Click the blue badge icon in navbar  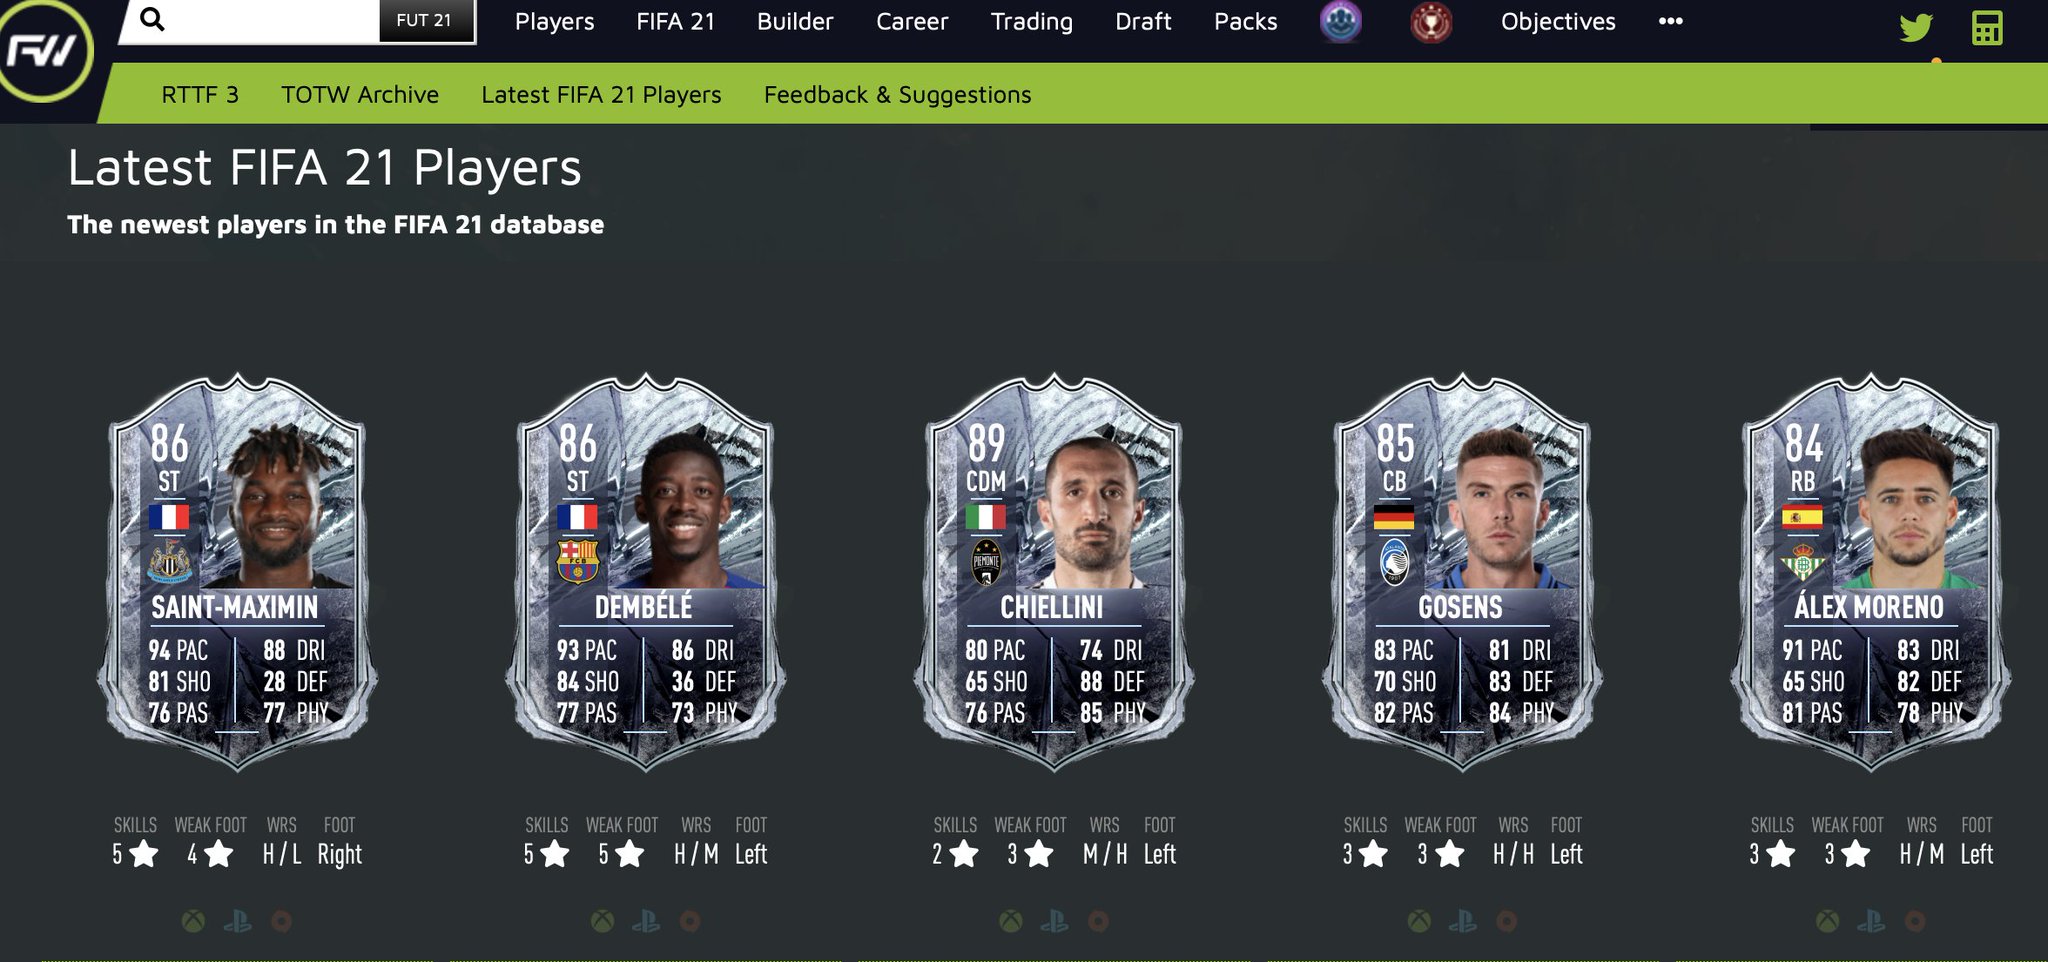1340,21
